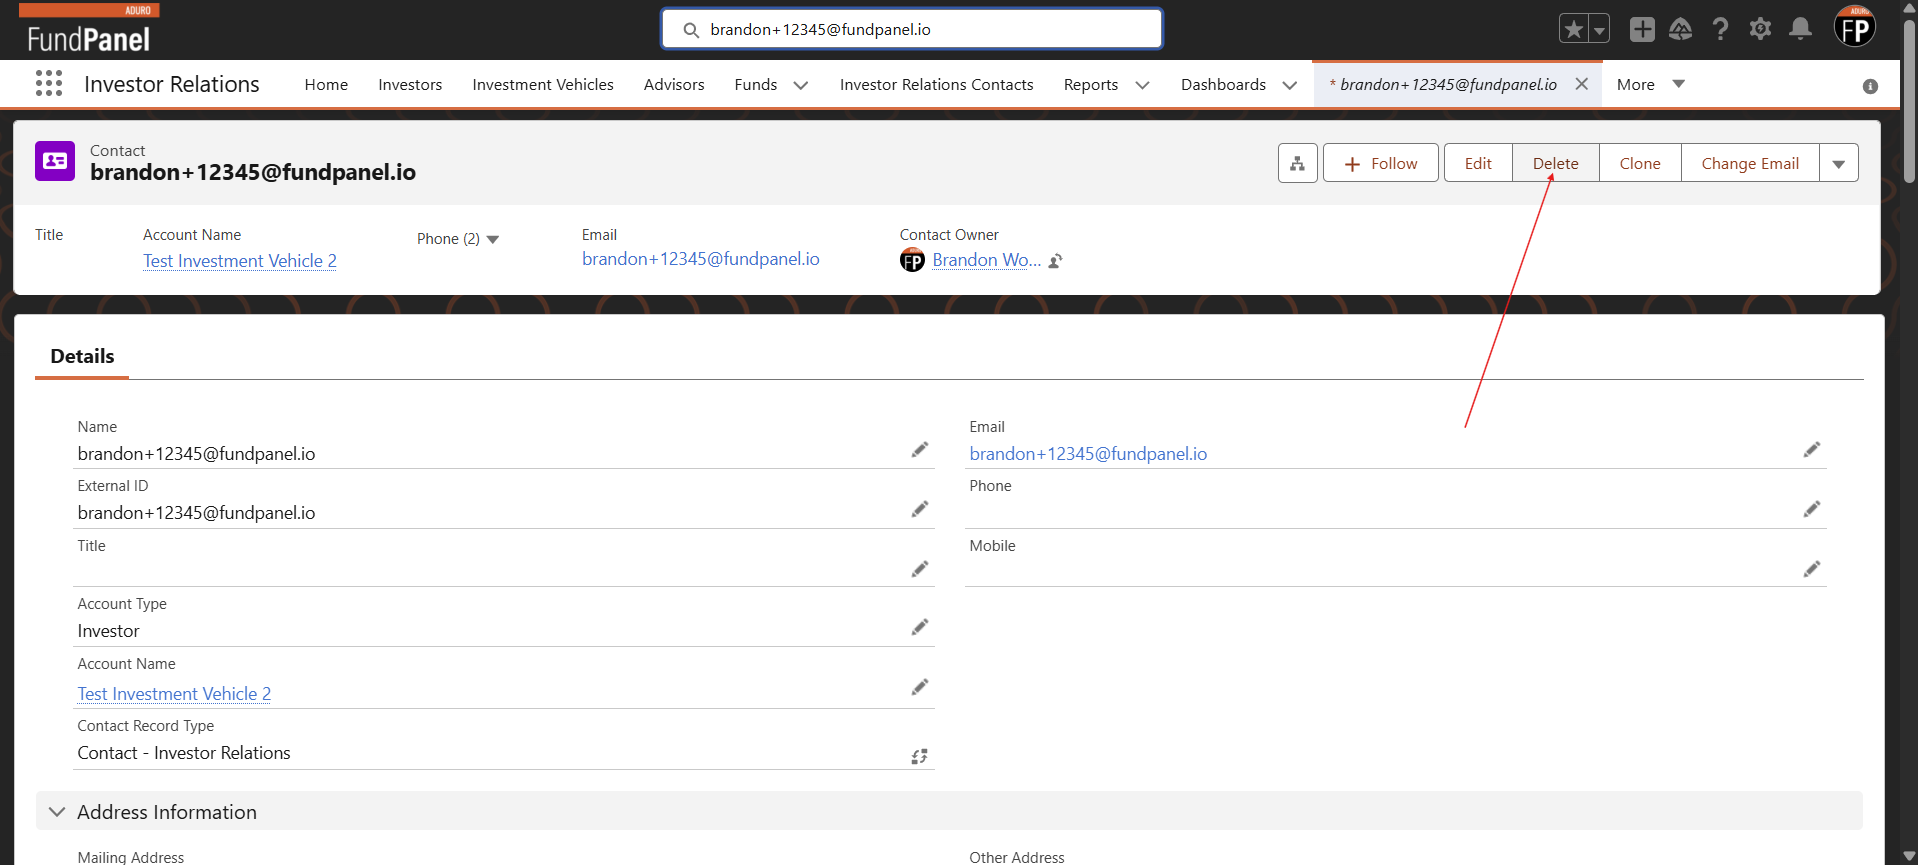
Task: Click the Investor account type value
Action: pyautogui.click(x=108, y=631)
